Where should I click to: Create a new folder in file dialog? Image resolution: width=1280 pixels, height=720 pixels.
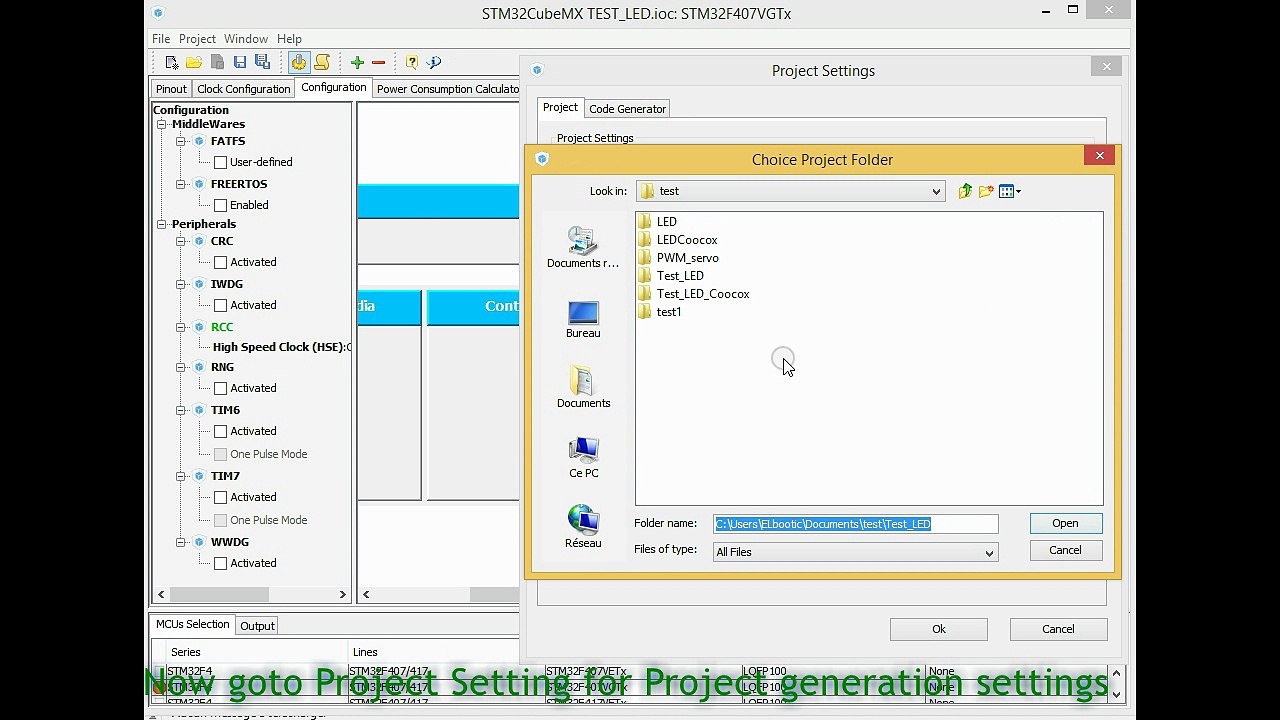pos(986,191)
